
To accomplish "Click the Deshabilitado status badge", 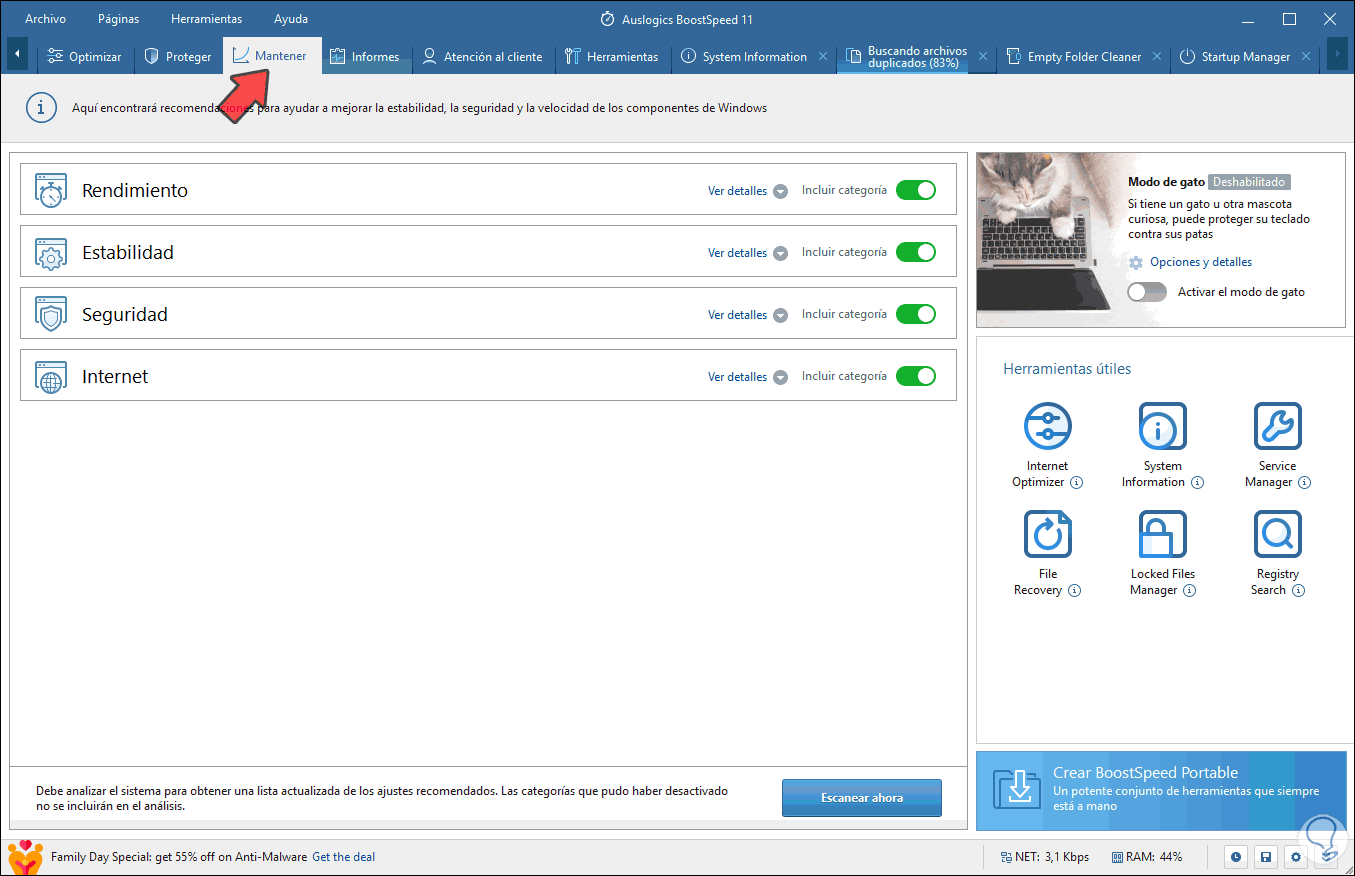I will (1249, 182).
